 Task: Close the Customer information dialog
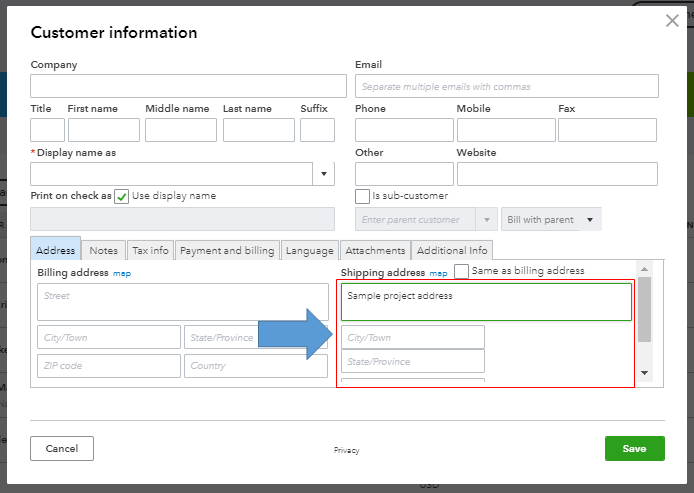coord(672,21)
